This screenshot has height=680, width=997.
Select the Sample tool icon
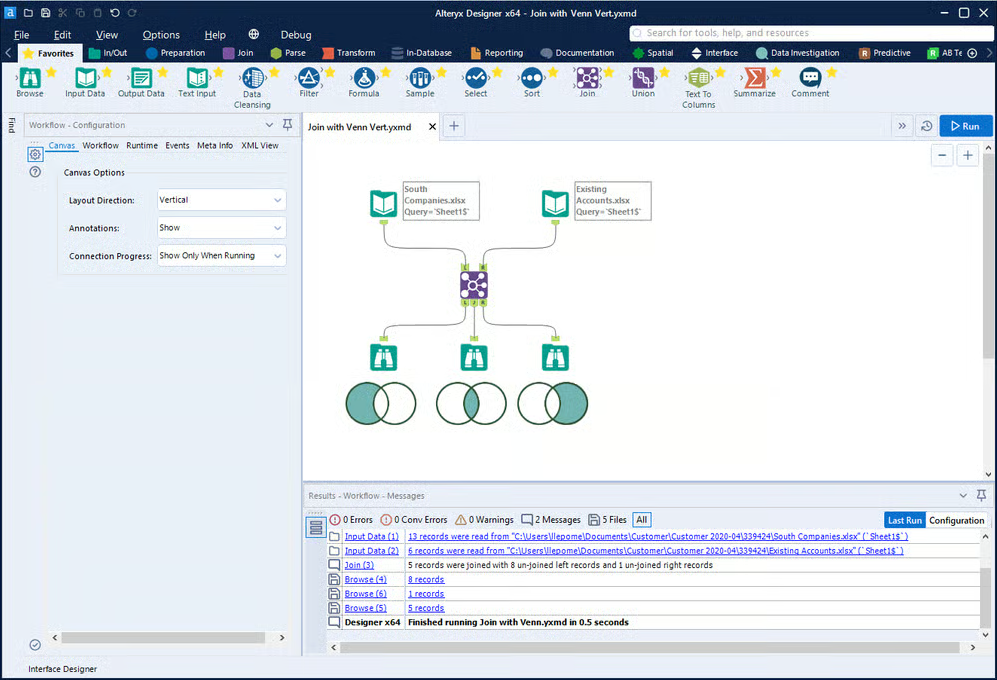coord(420,78)
